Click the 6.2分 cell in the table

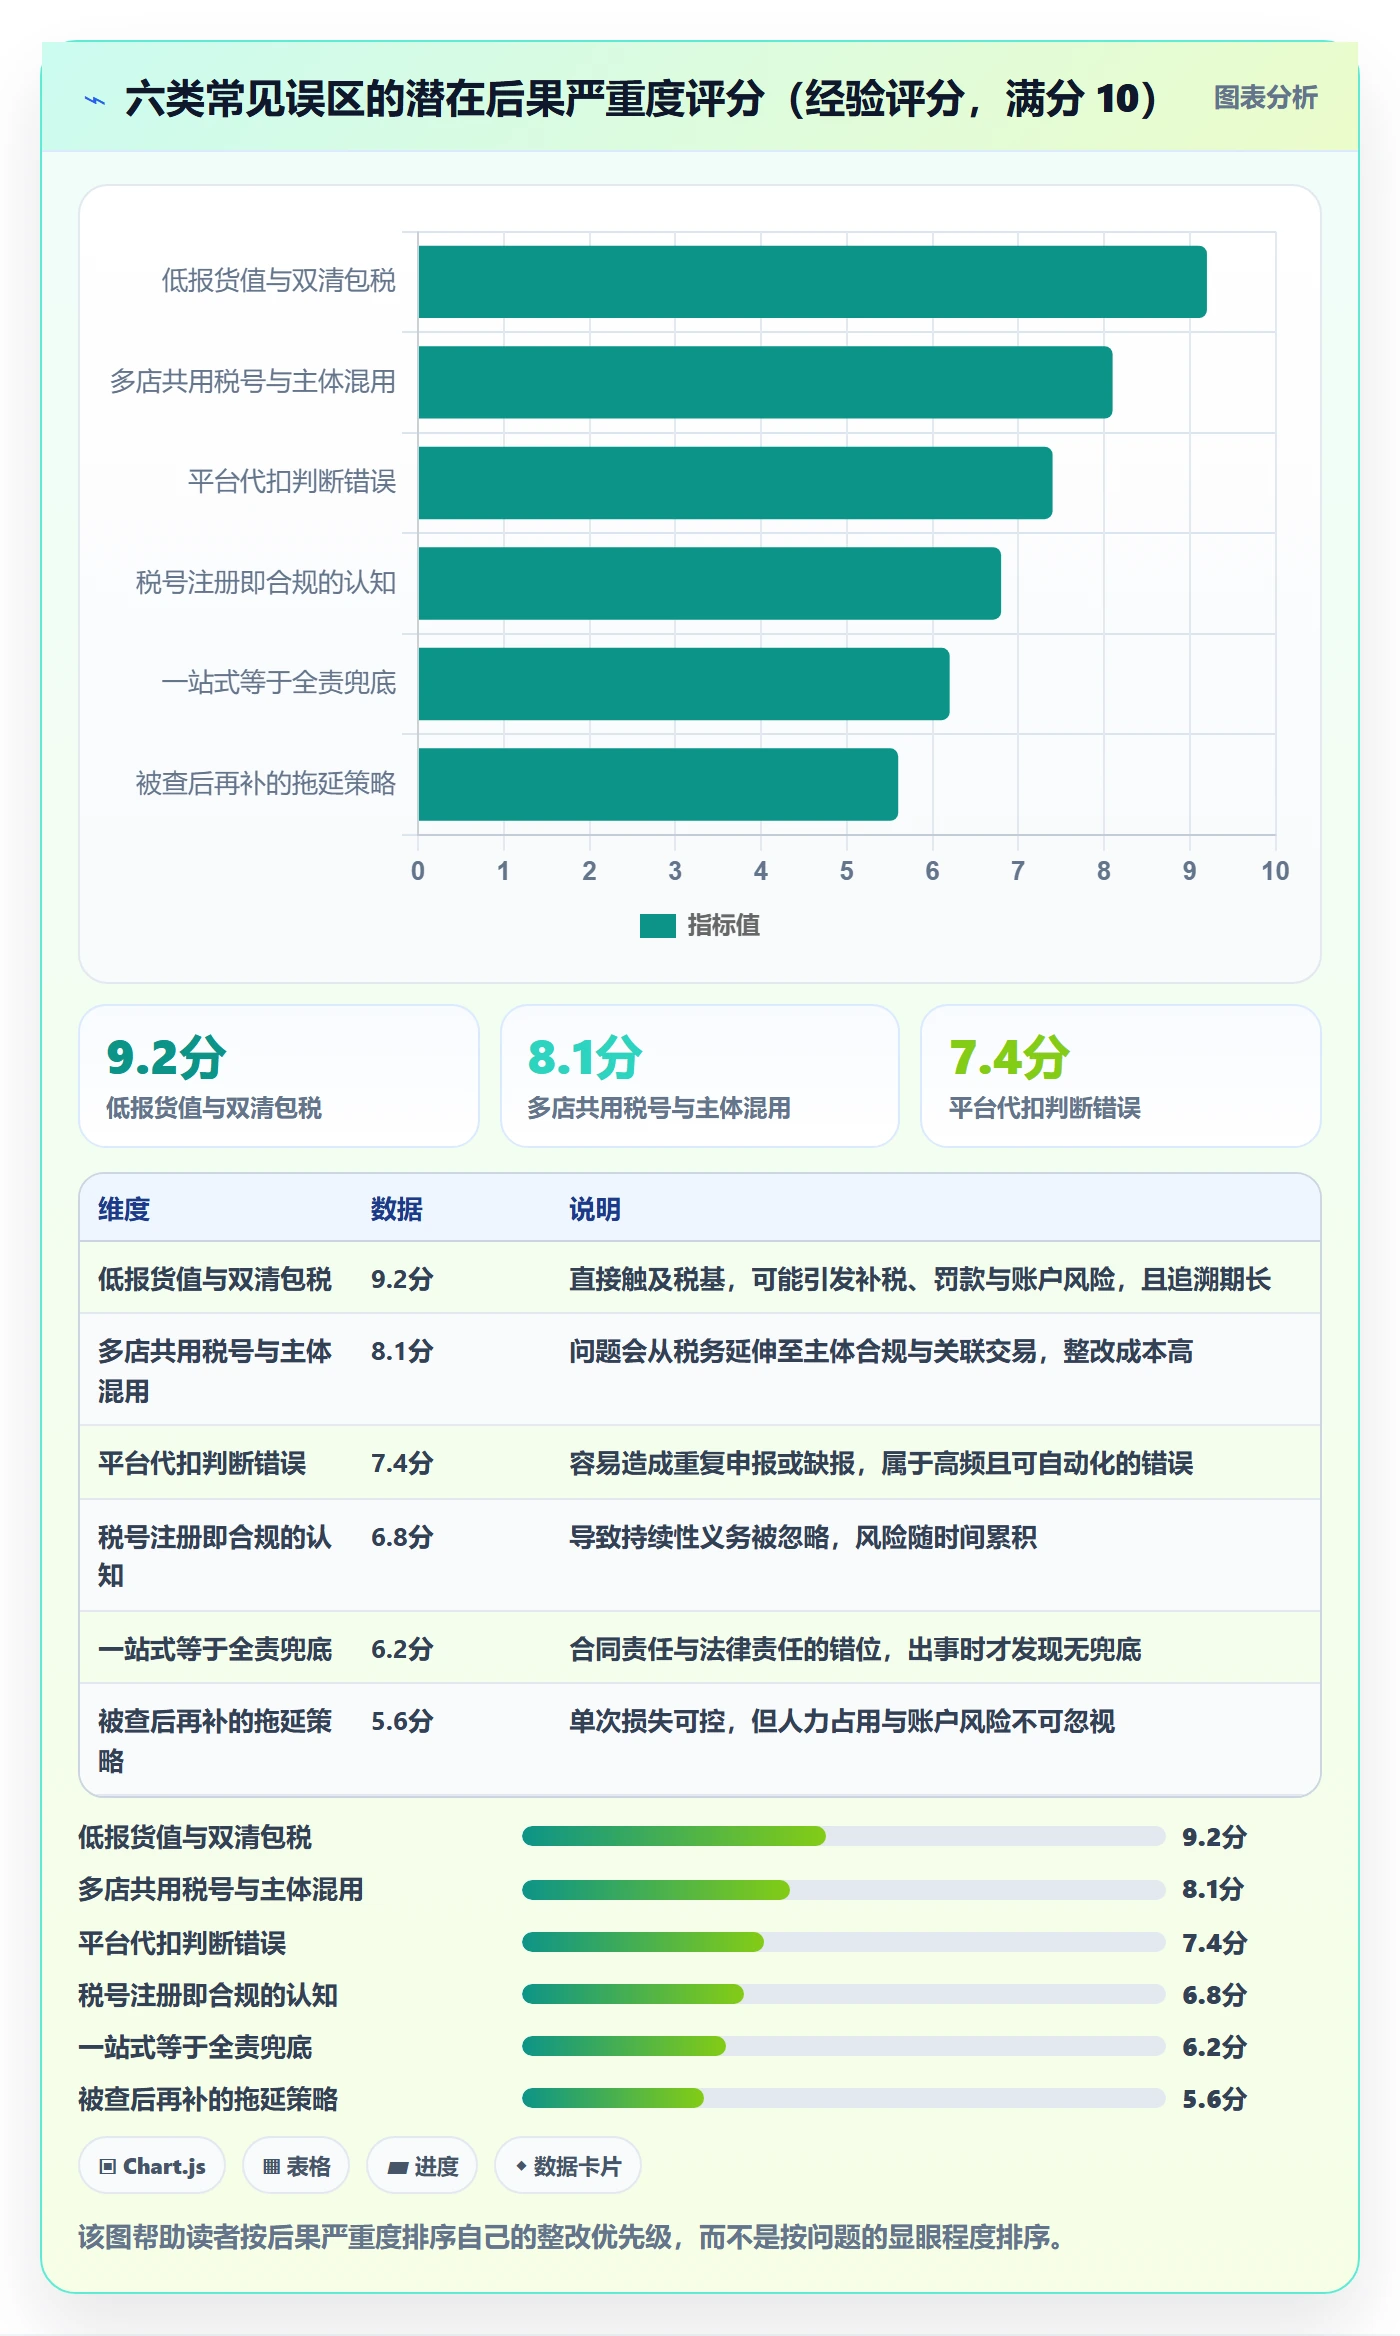[402, 1649]
